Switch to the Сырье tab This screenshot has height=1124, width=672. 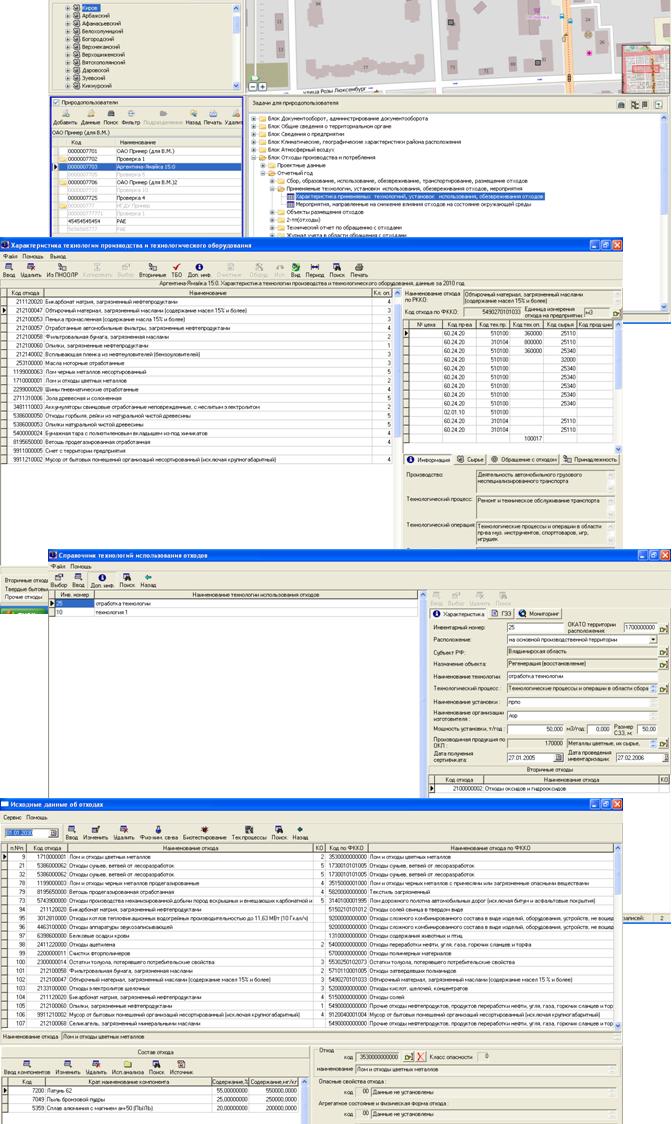point(470,459)
